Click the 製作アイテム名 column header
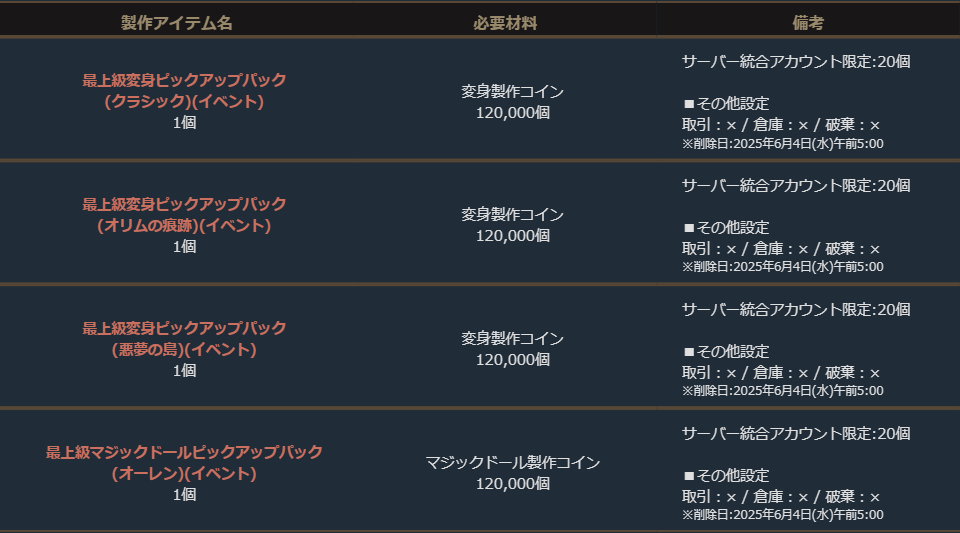The width and height of the screenshot is (960, 533). click(176, 23)
